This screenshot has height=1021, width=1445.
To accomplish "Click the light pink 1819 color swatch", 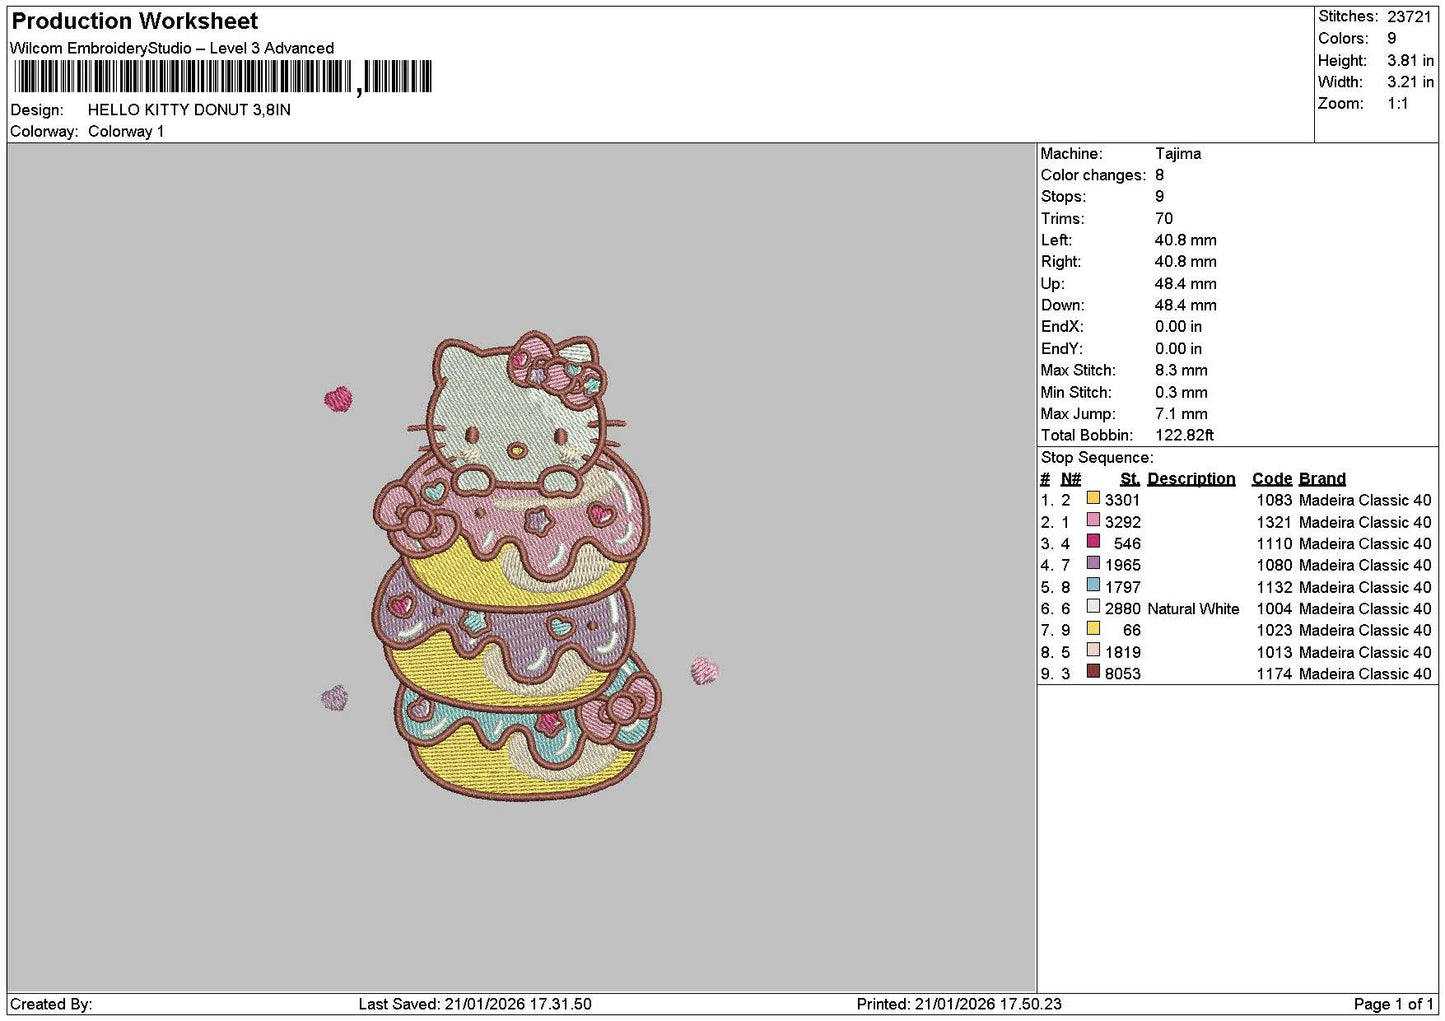I will coord(1093,651).
